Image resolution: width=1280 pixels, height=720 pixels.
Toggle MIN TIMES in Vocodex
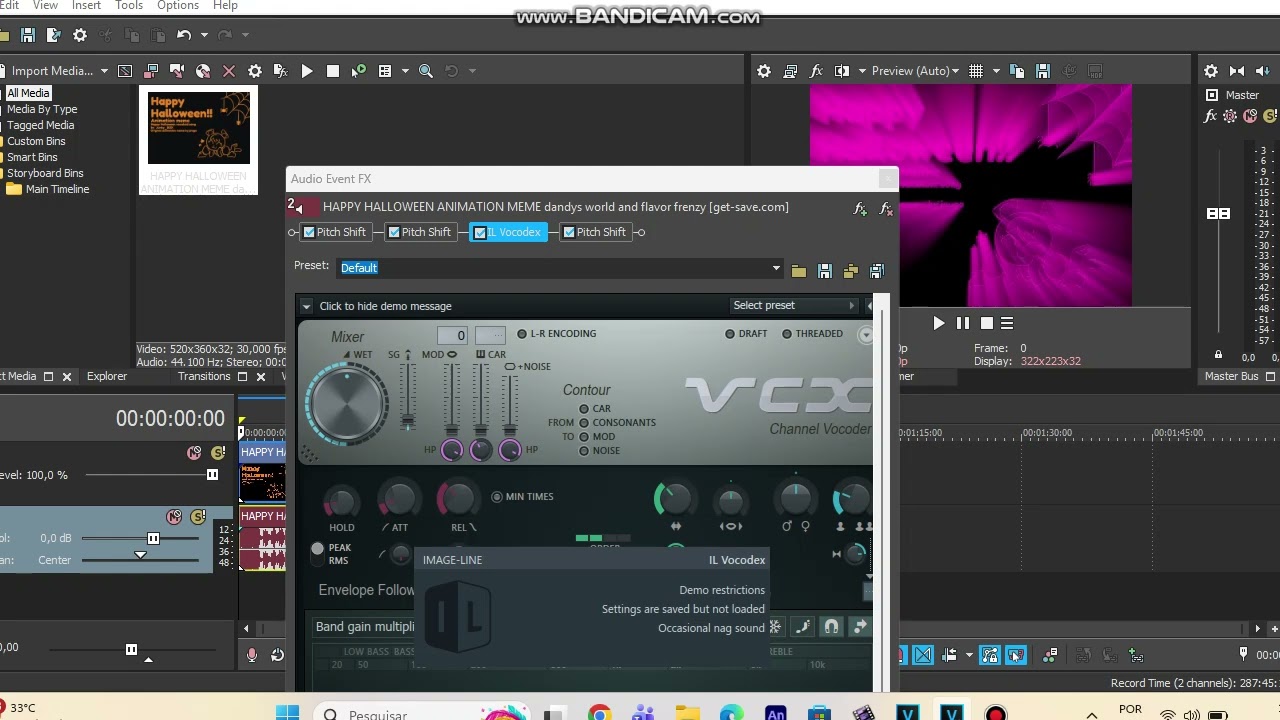tap(497, 497)
